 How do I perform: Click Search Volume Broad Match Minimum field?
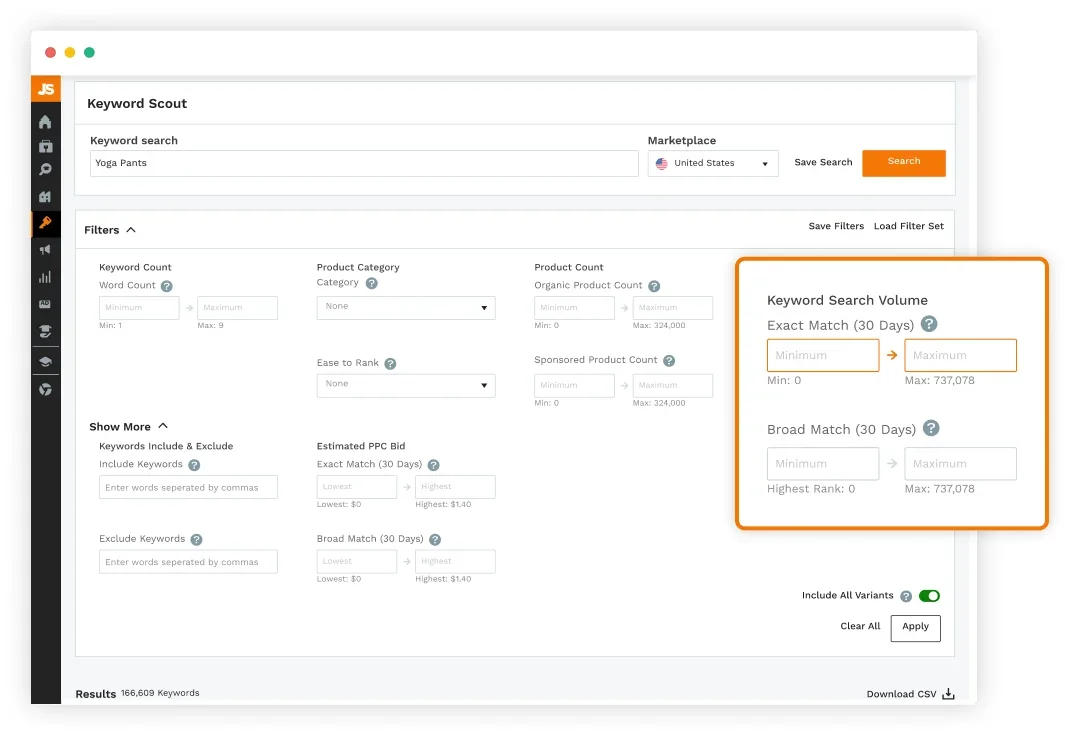click(x=823, y=463)
